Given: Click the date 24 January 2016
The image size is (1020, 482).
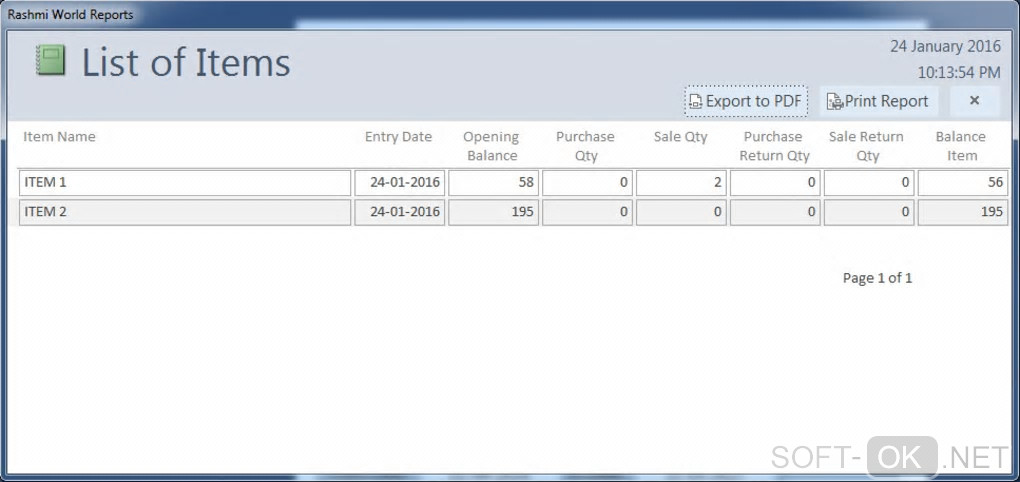Looking at the screenshot, I should click(945, 46).
